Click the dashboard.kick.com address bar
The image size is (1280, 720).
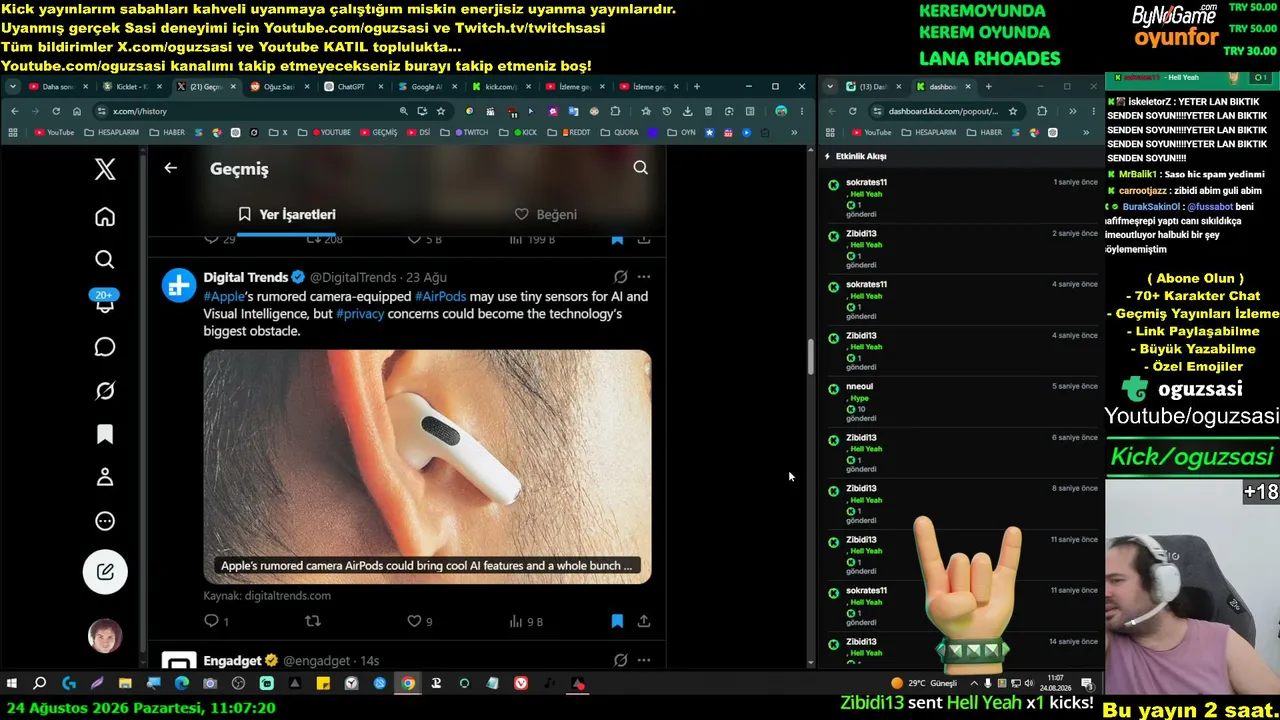[945, 111]
